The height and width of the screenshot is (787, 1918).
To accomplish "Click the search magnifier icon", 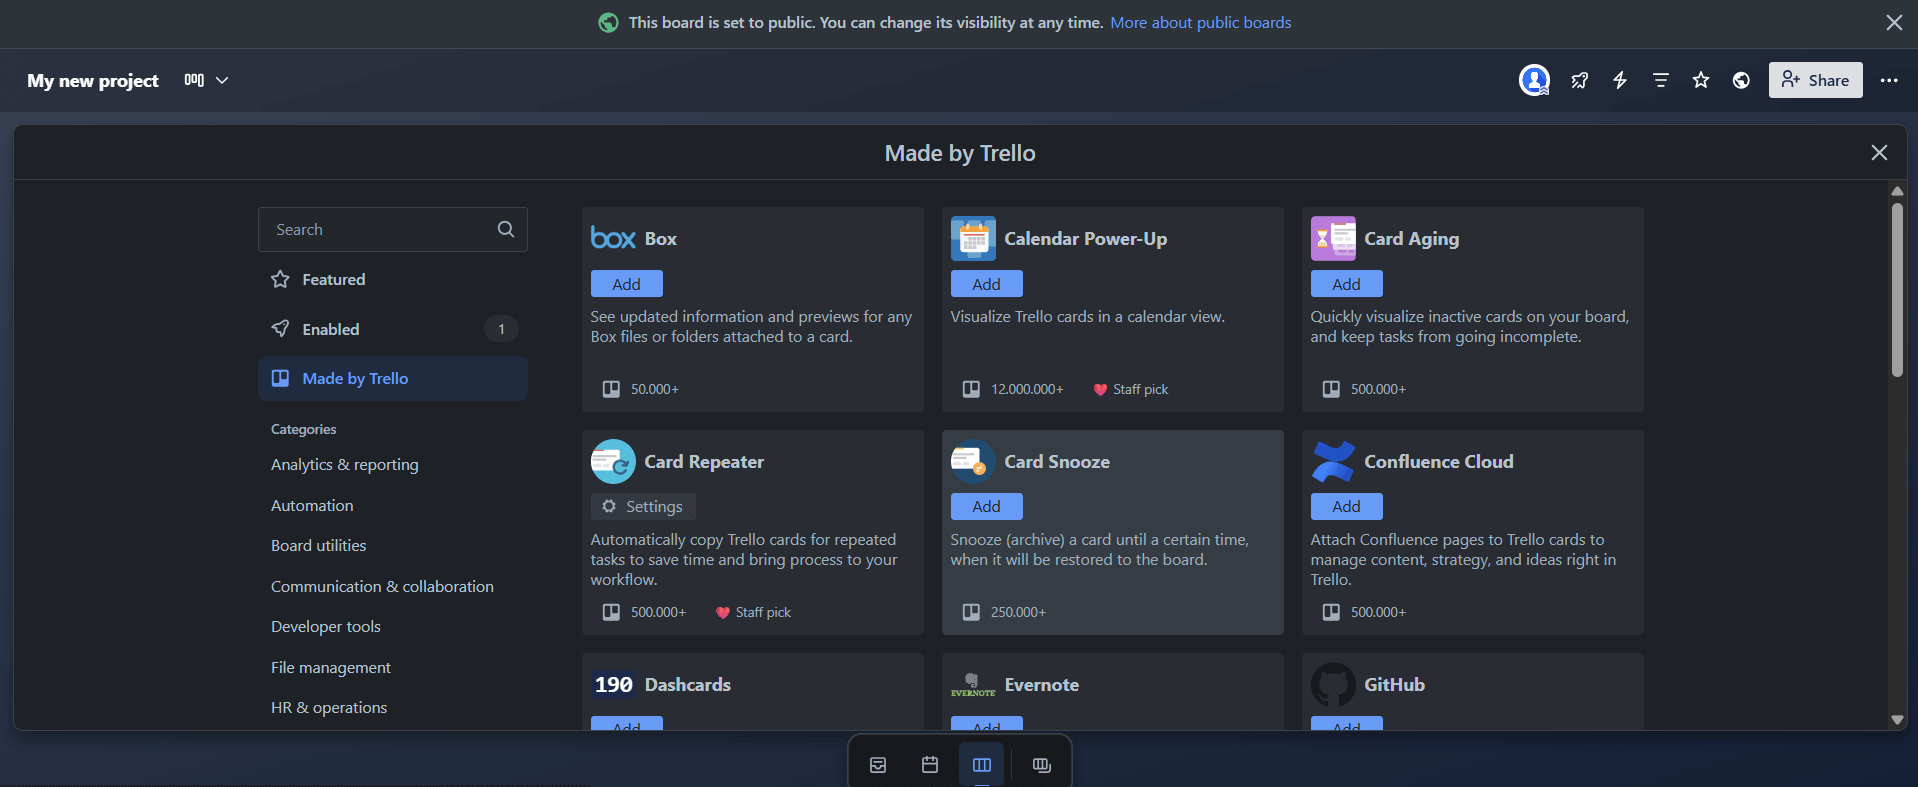I will click(x=506, y=229).
